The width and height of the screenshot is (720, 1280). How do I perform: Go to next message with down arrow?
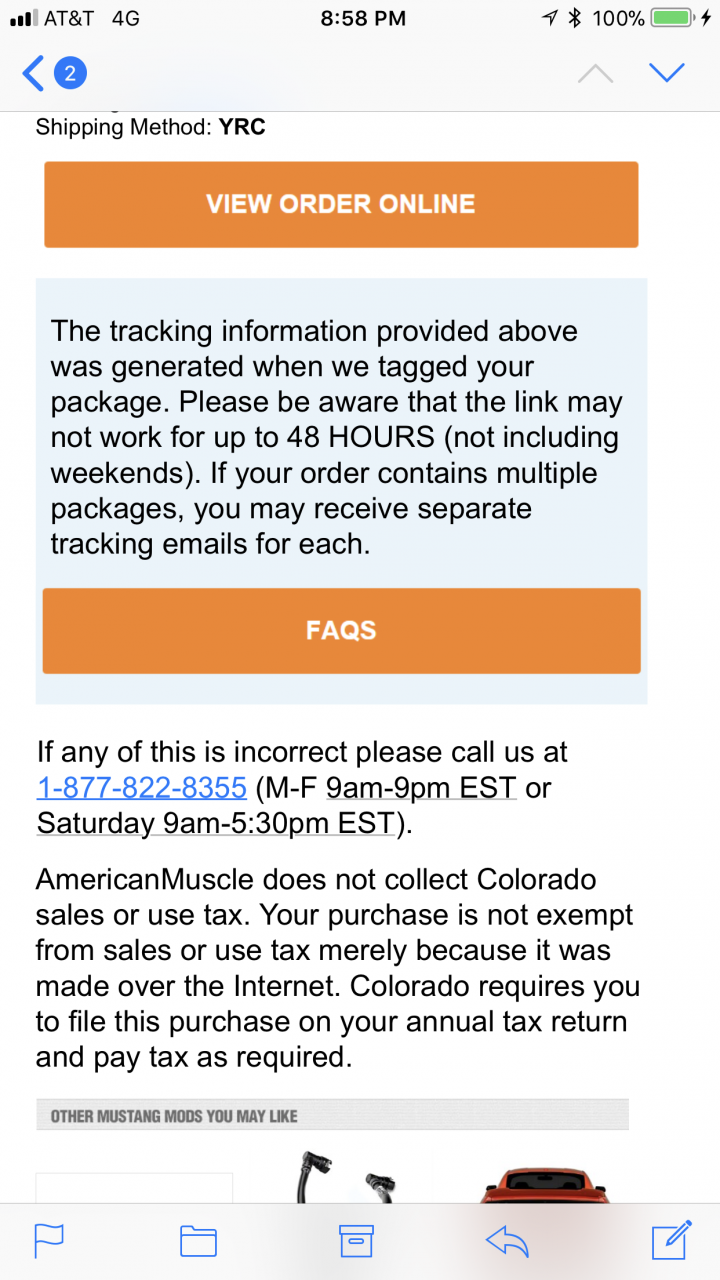[x=666, y=73]
